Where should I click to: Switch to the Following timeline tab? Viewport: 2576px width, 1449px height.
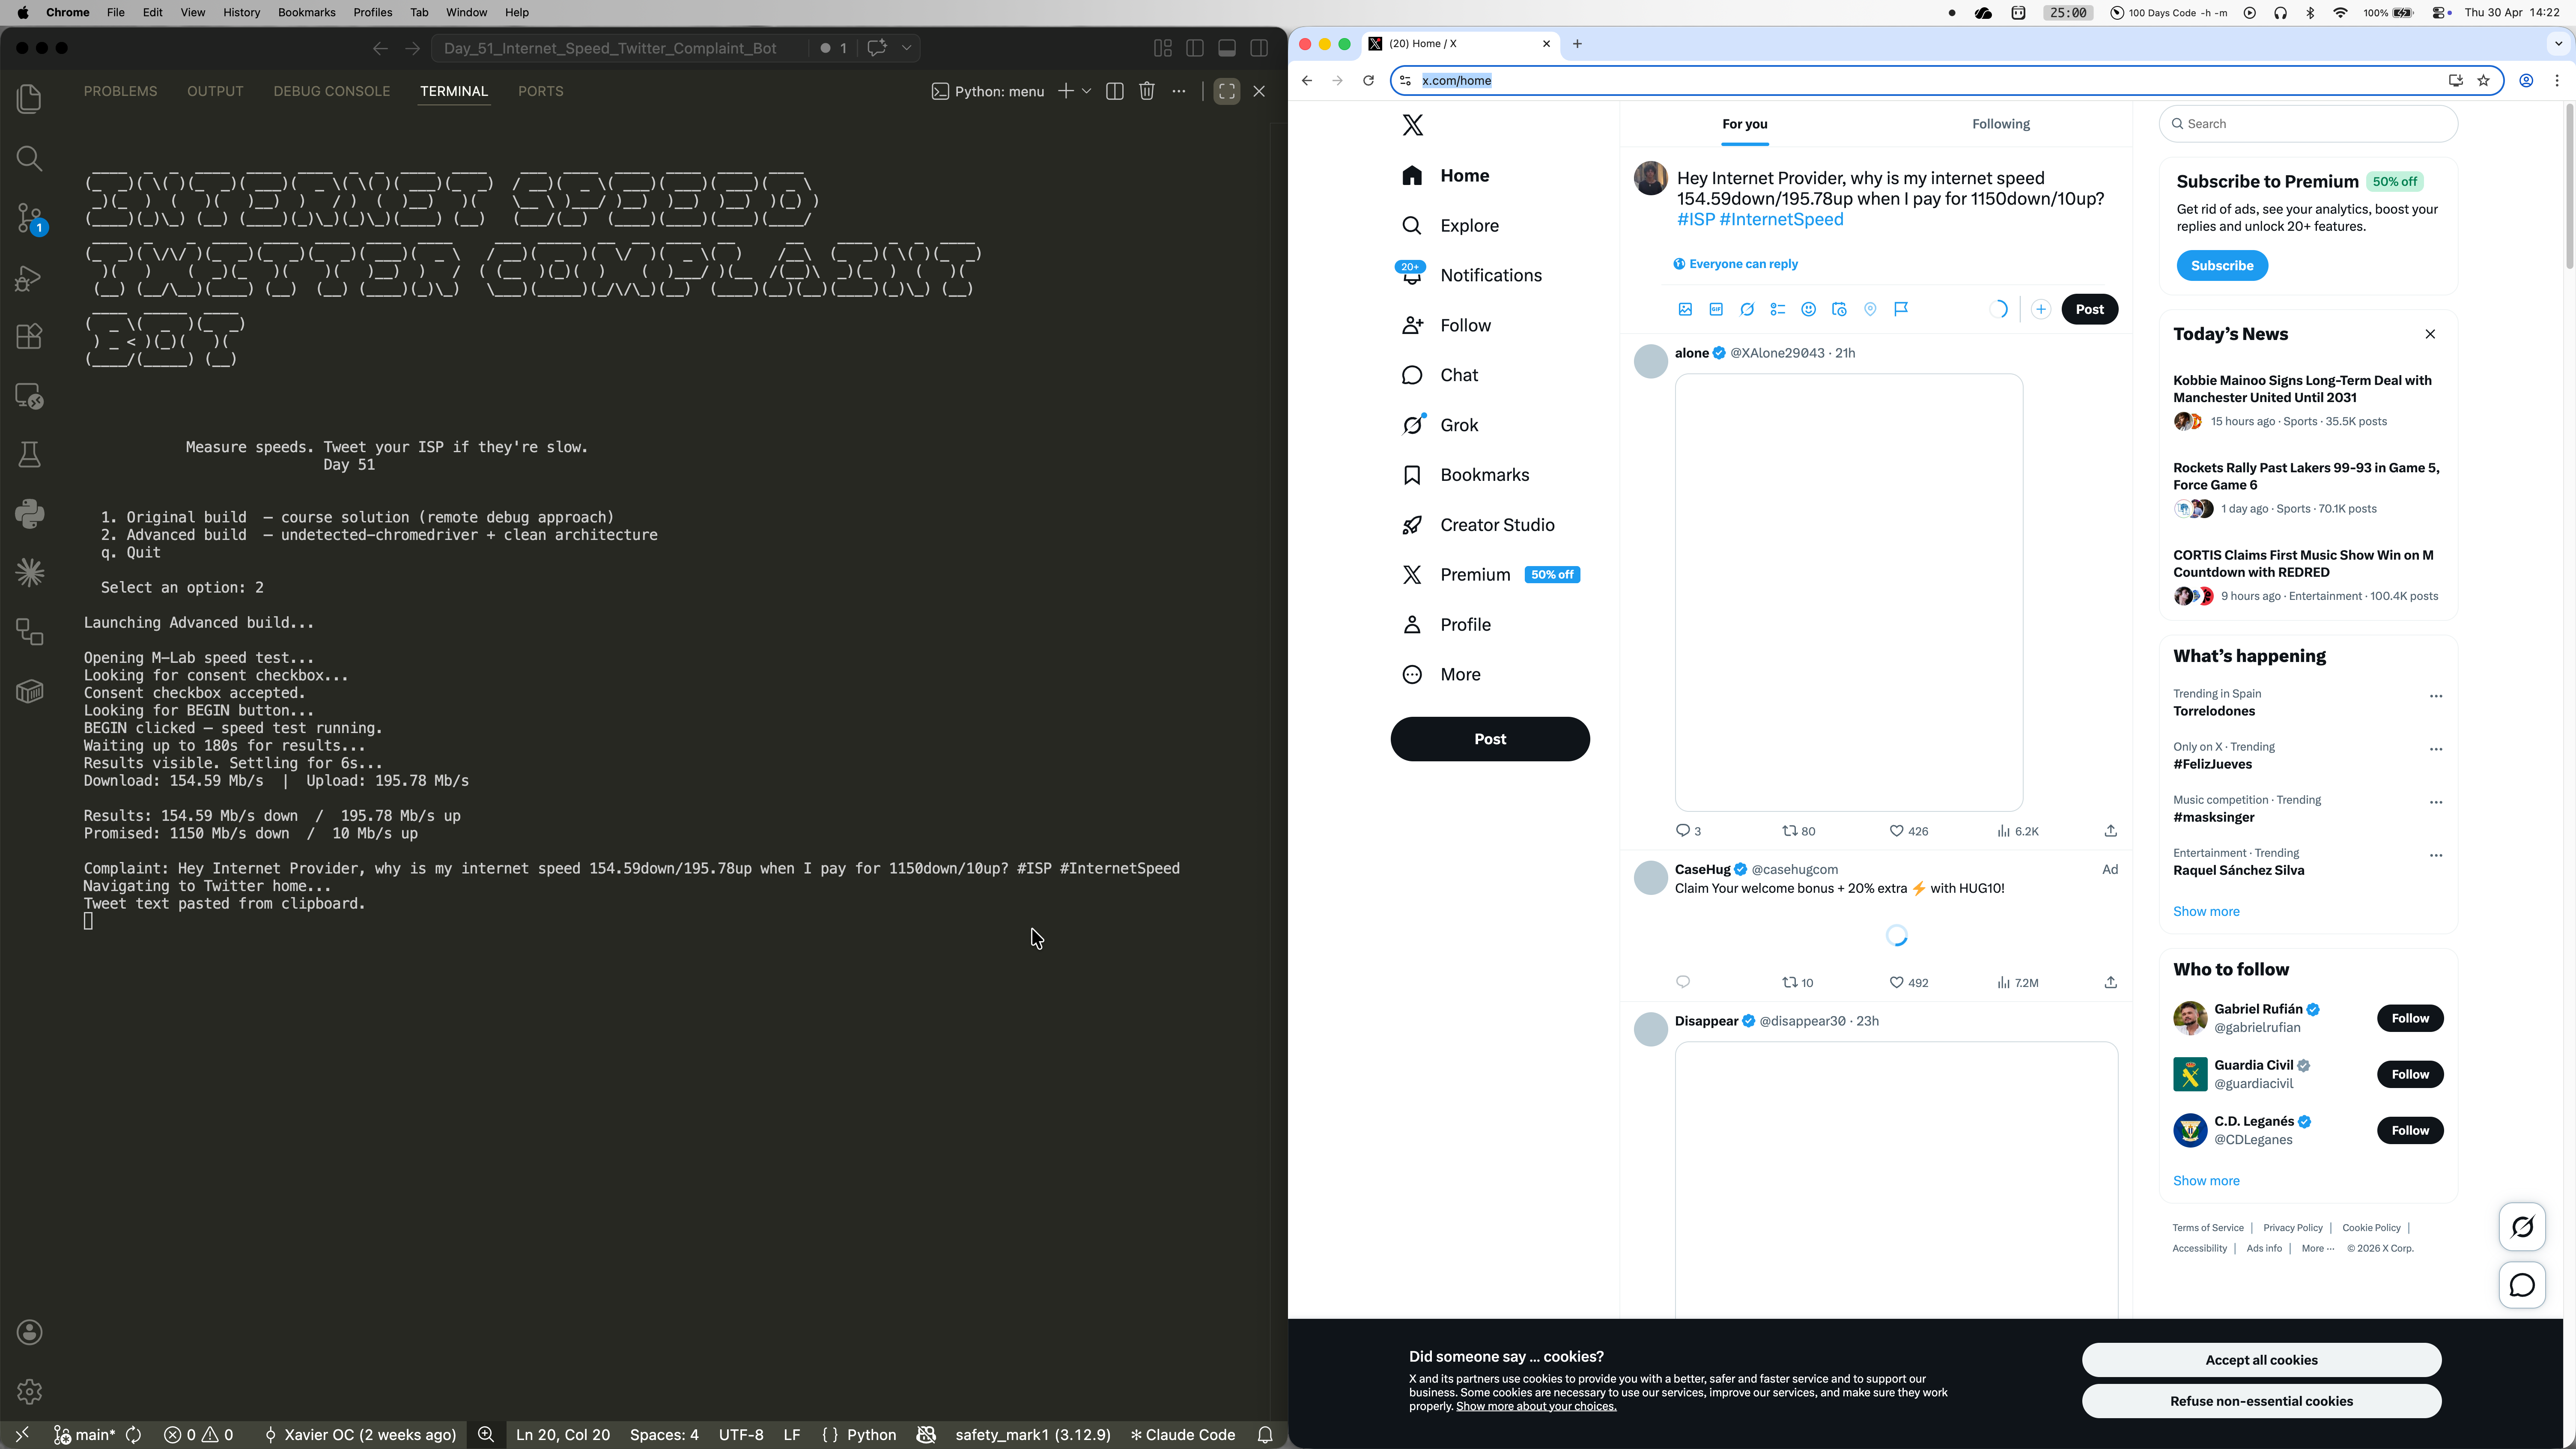tap(2001, 124)
